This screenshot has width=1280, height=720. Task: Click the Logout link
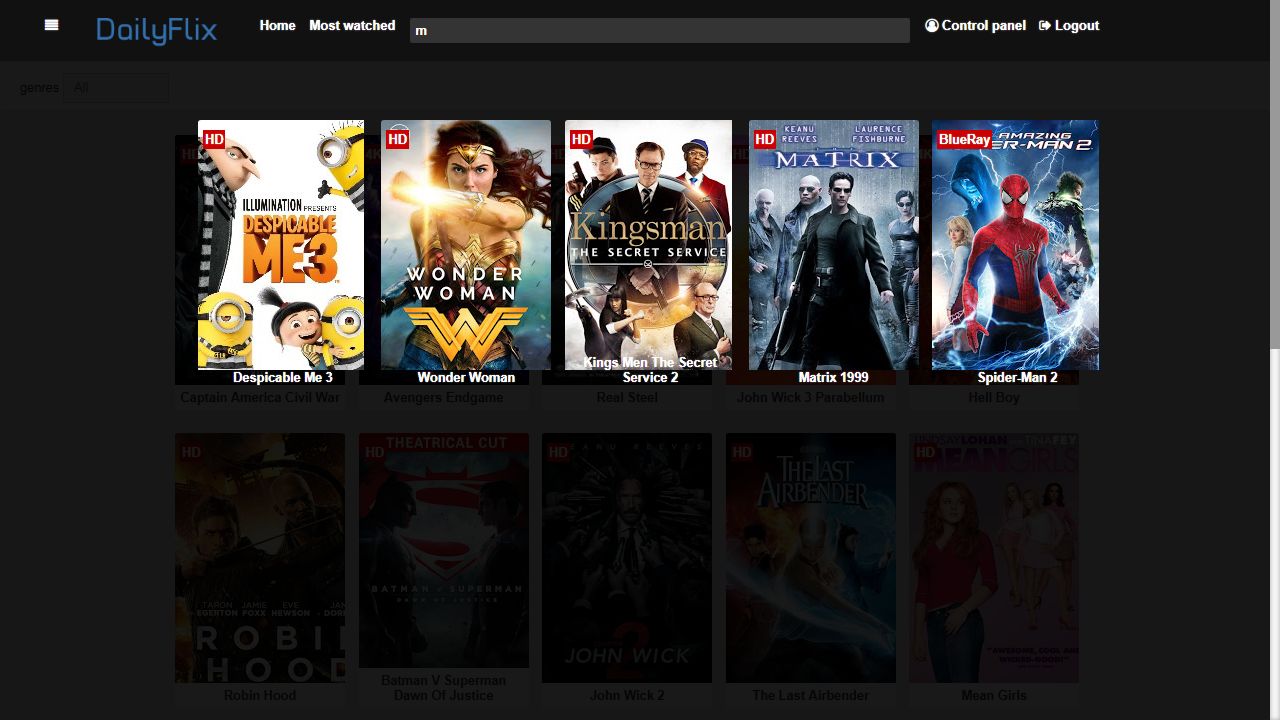[1069, 25]
